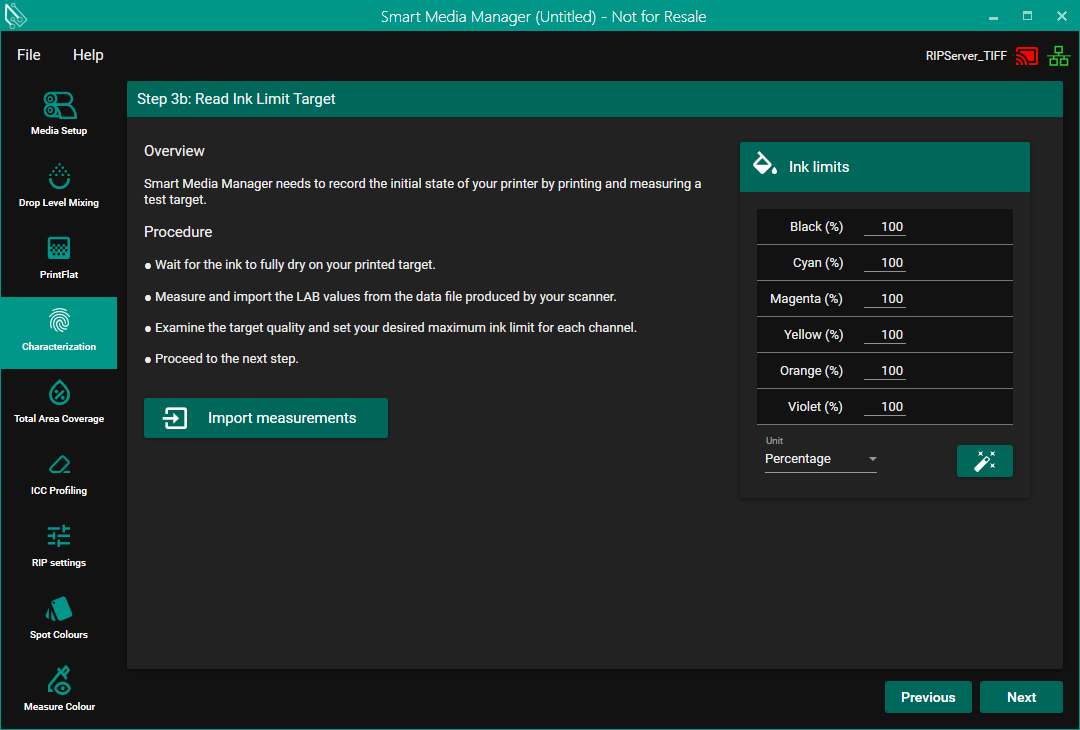Open the Media Setup section icon
Screen dimensions: 1080x730
(59, 106)
